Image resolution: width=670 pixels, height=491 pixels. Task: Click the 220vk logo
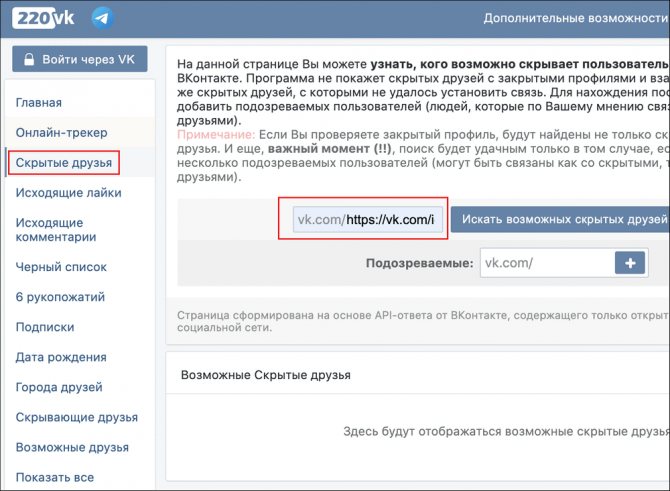click(x=43, y=18)
